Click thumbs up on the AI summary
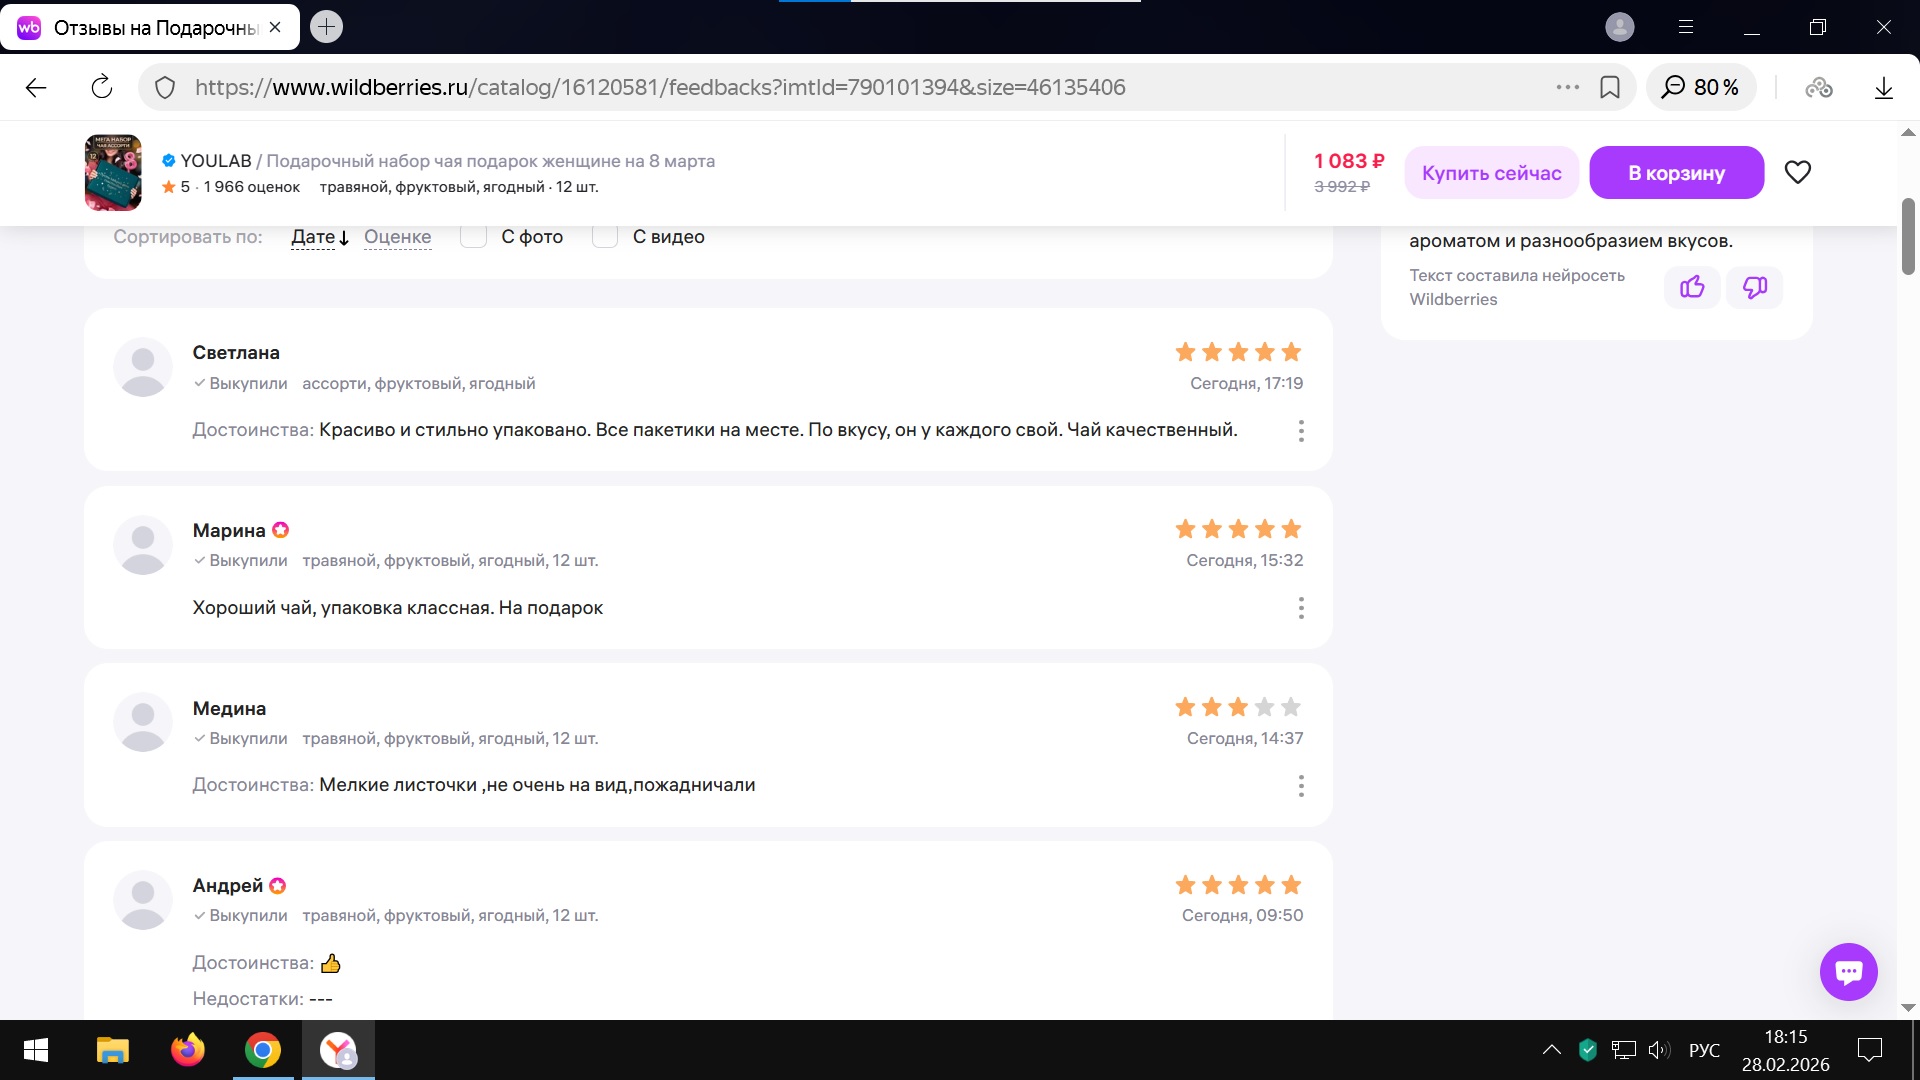Viewport: 1920px width, 1080px height. 1692,287
